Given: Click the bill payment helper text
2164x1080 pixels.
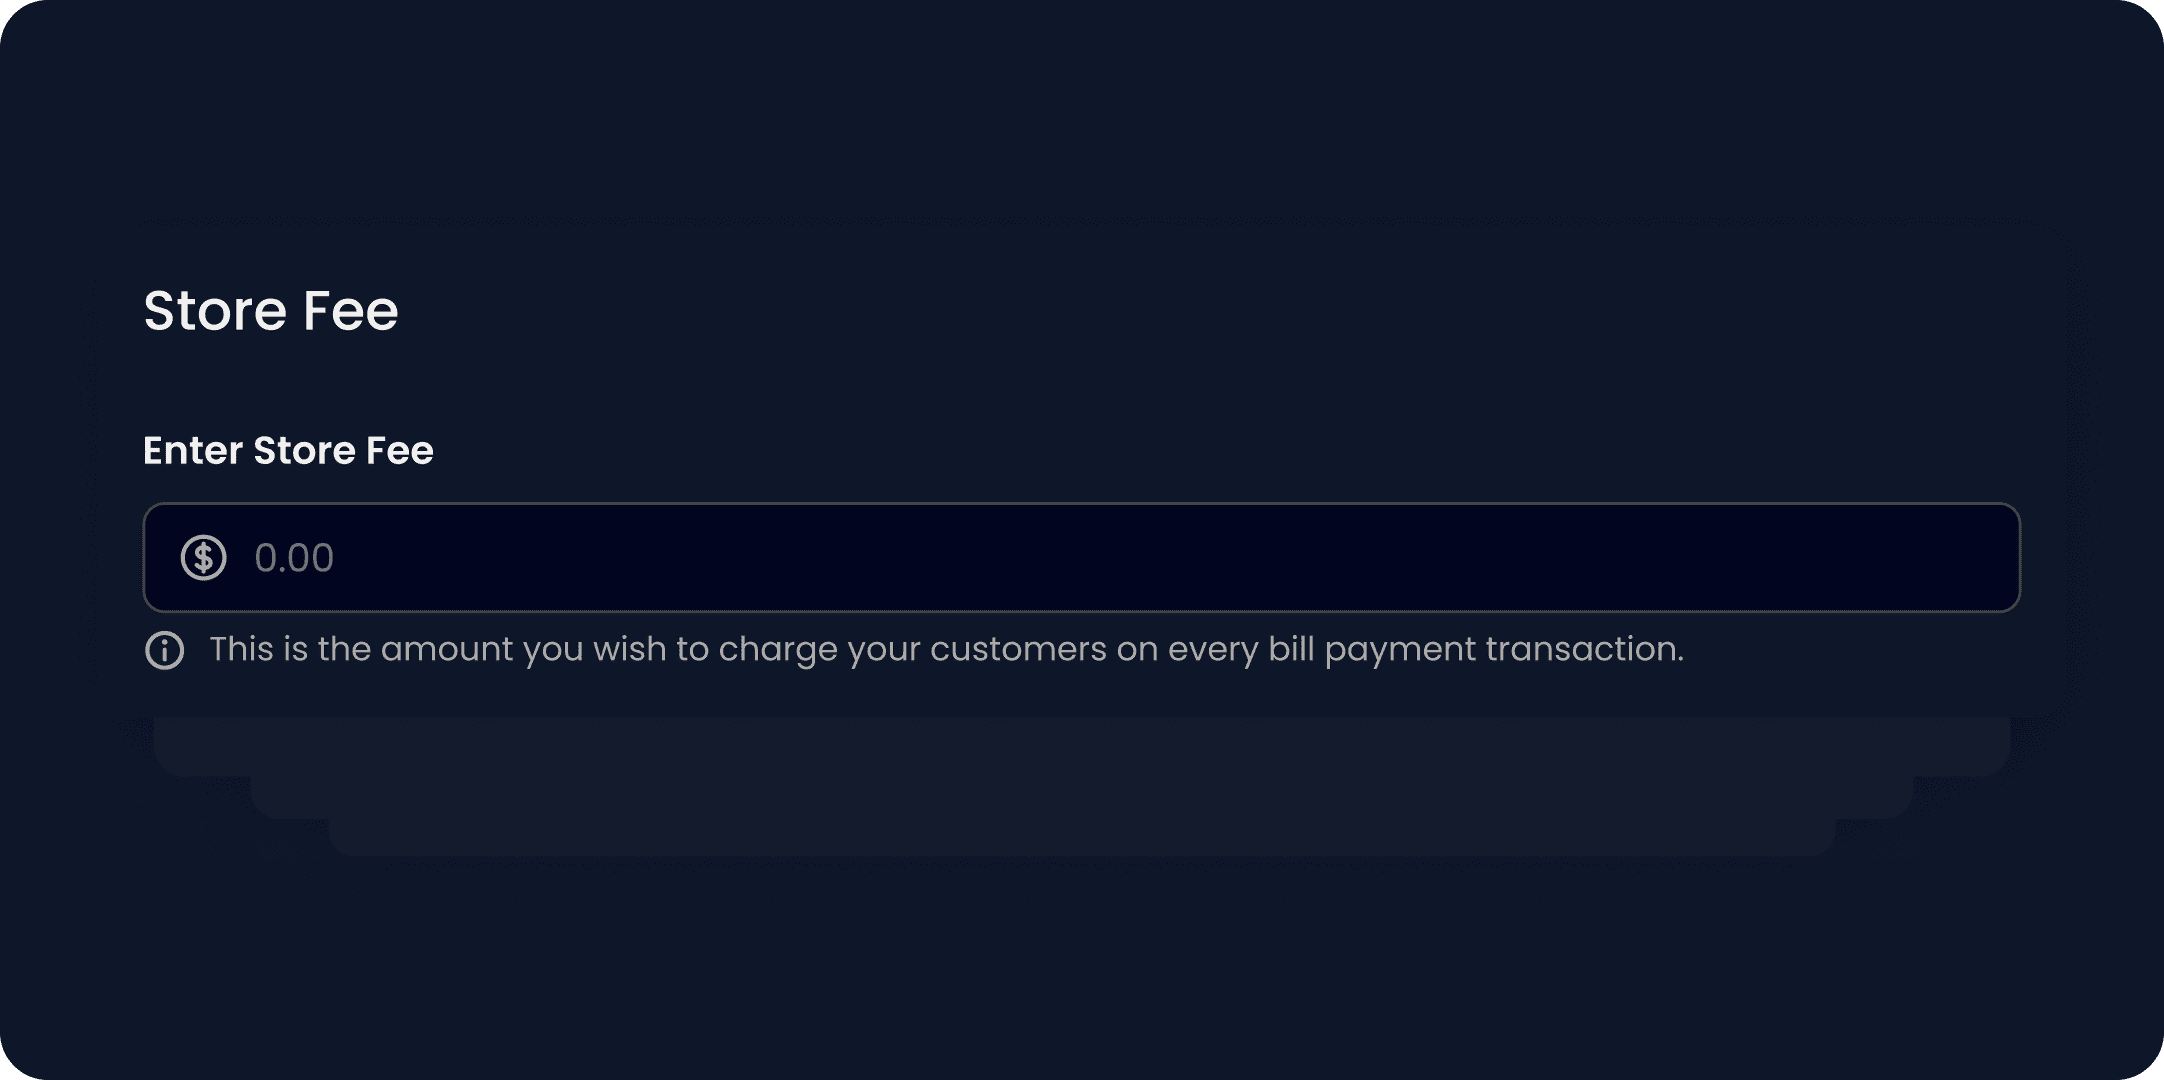Looking at the screenshot, I should (x=946, y=650).
